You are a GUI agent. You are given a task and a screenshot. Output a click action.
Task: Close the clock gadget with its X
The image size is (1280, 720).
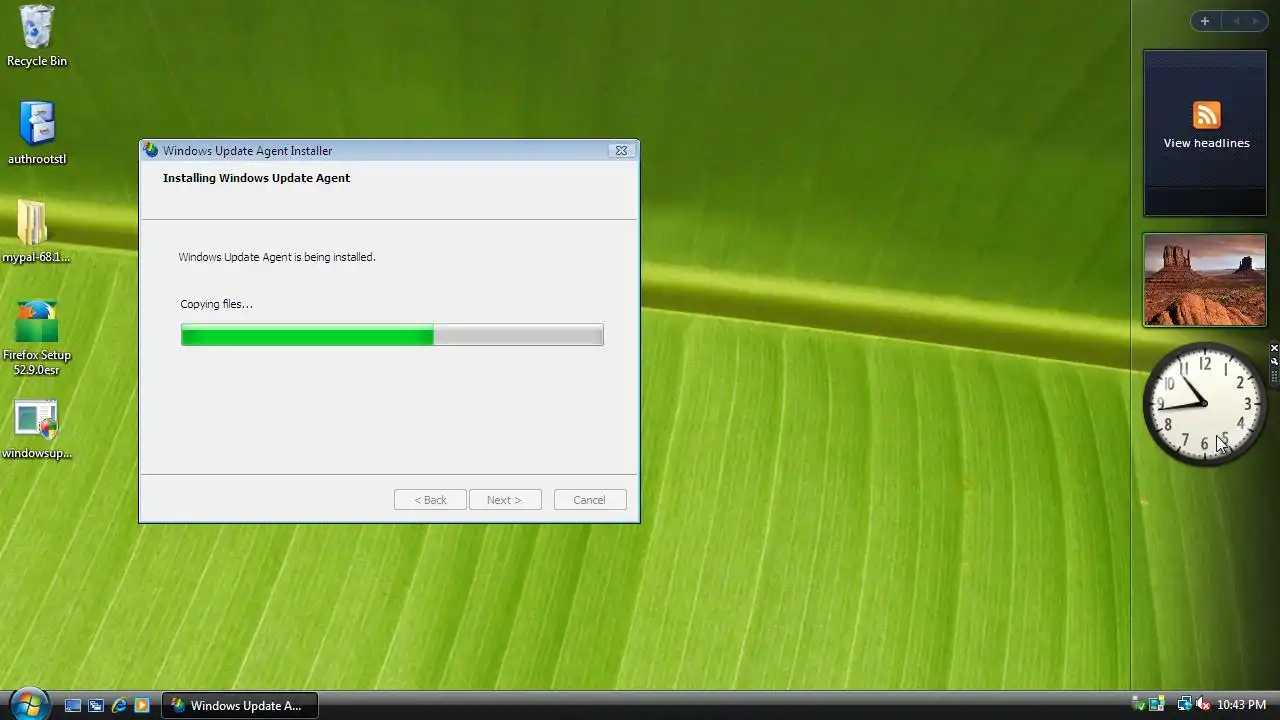1274,348
